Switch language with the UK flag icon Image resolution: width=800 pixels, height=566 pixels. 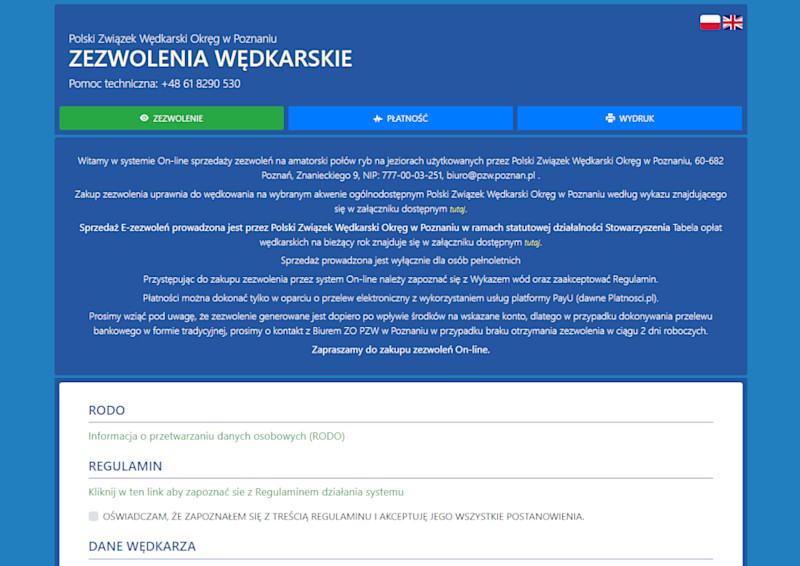pos(733,22)
